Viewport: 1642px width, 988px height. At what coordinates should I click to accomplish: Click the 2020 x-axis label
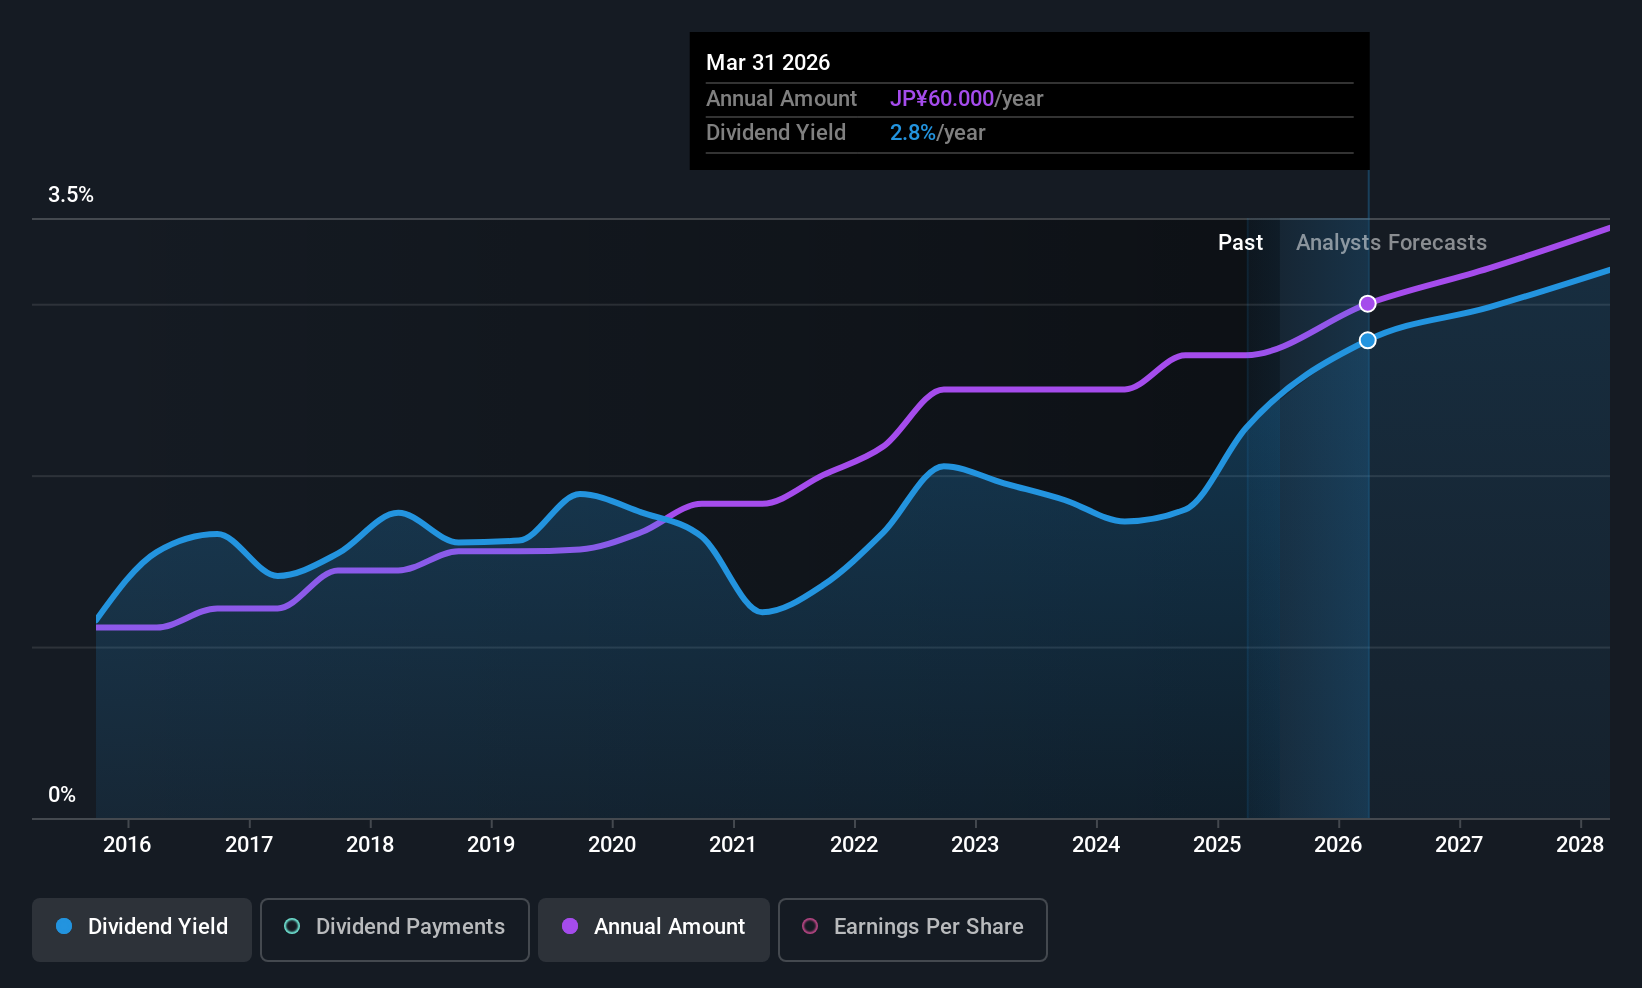point(612,845)
